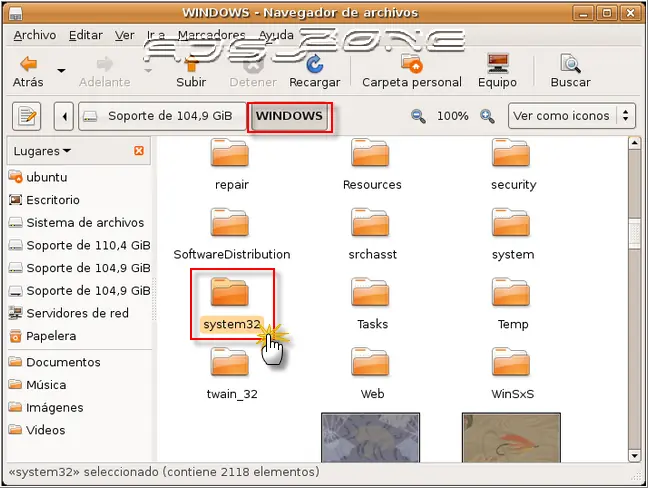Select the repair folder icon
The image size is (648, 488).
[x=230, y=152]
